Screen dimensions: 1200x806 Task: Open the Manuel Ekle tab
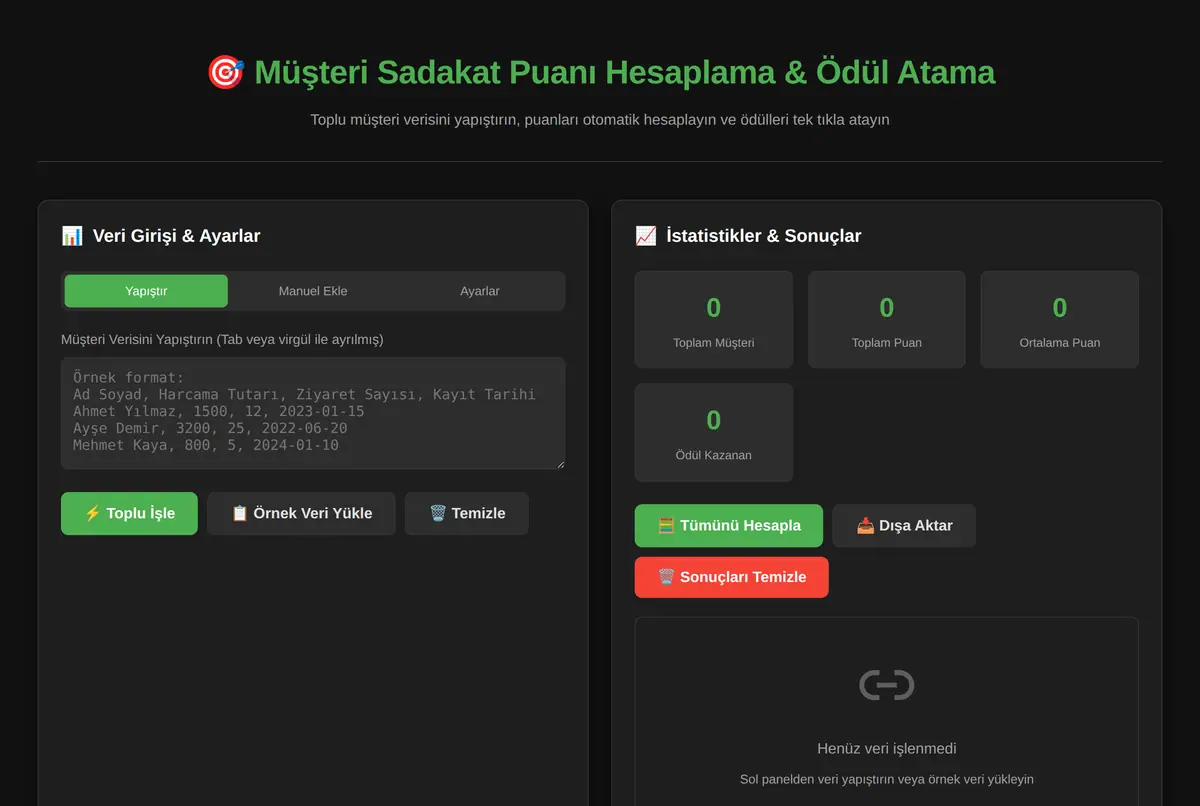click(313, 291)
